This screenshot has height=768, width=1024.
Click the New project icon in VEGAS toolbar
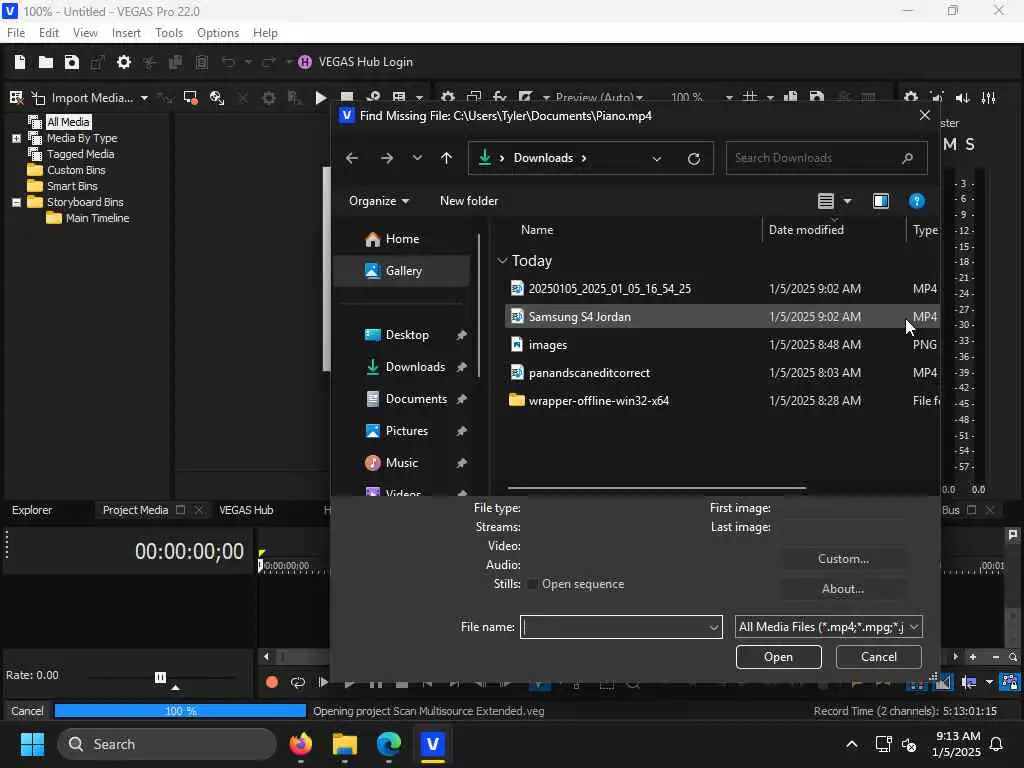click(20, 62)
